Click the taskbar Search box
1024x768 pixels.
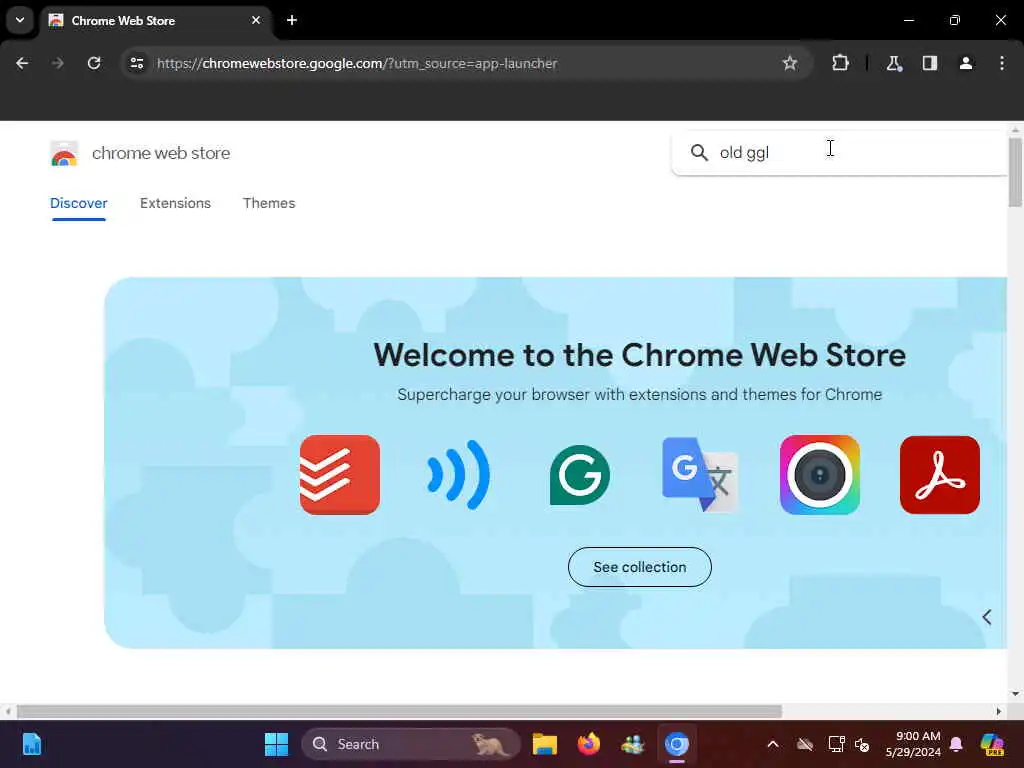coord(411,744)
